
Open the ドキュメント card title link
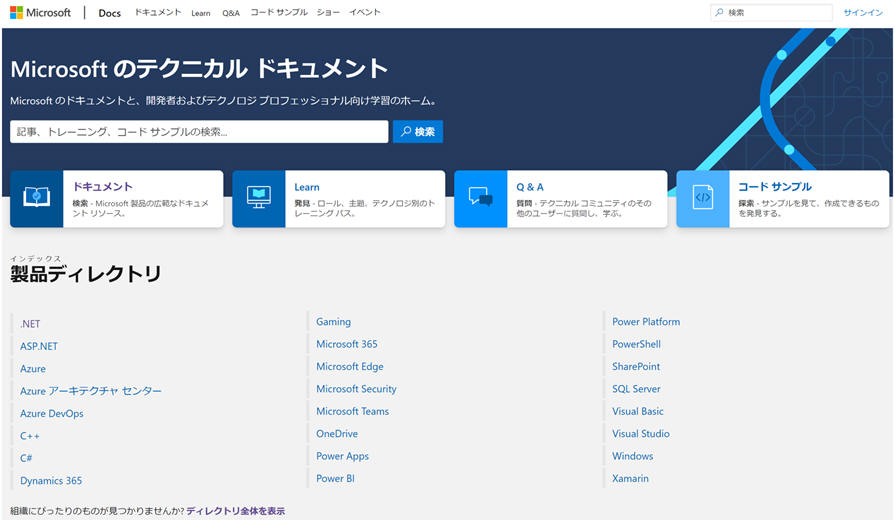pyautogui.click(x=103, y=187)
